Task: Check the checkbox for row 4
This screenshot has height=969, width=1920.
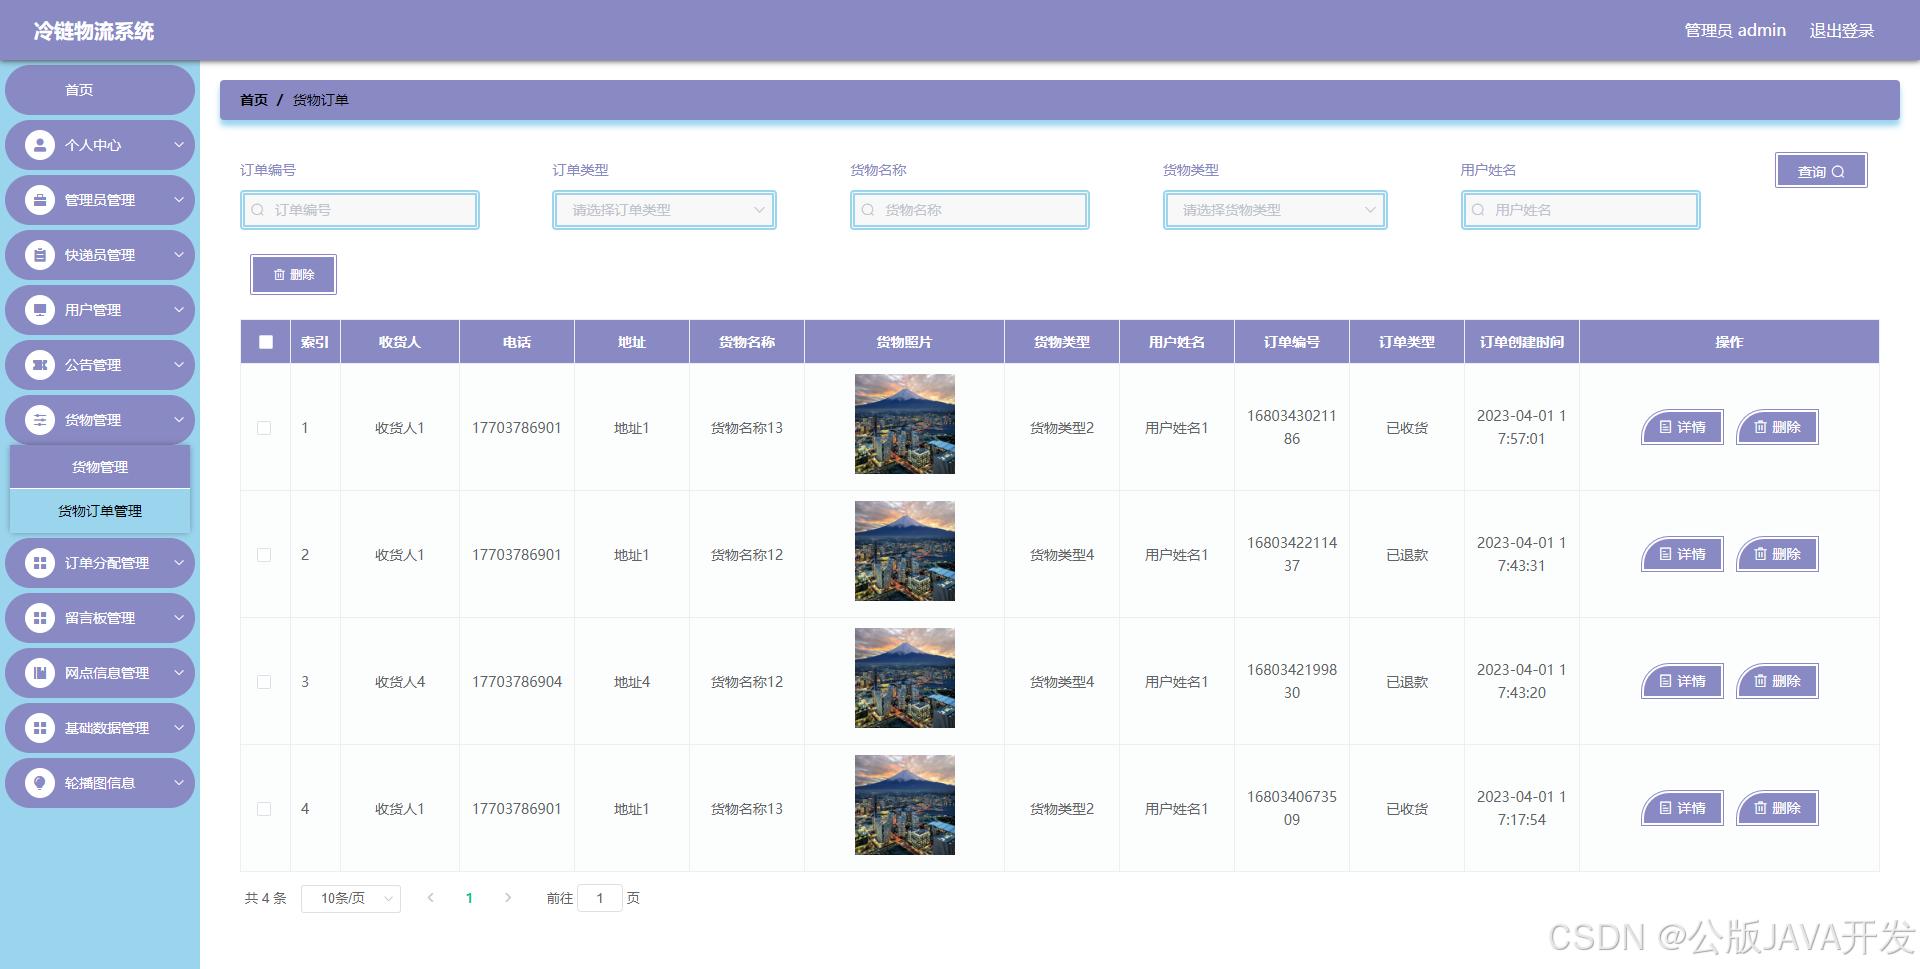Action: point(264,809)
